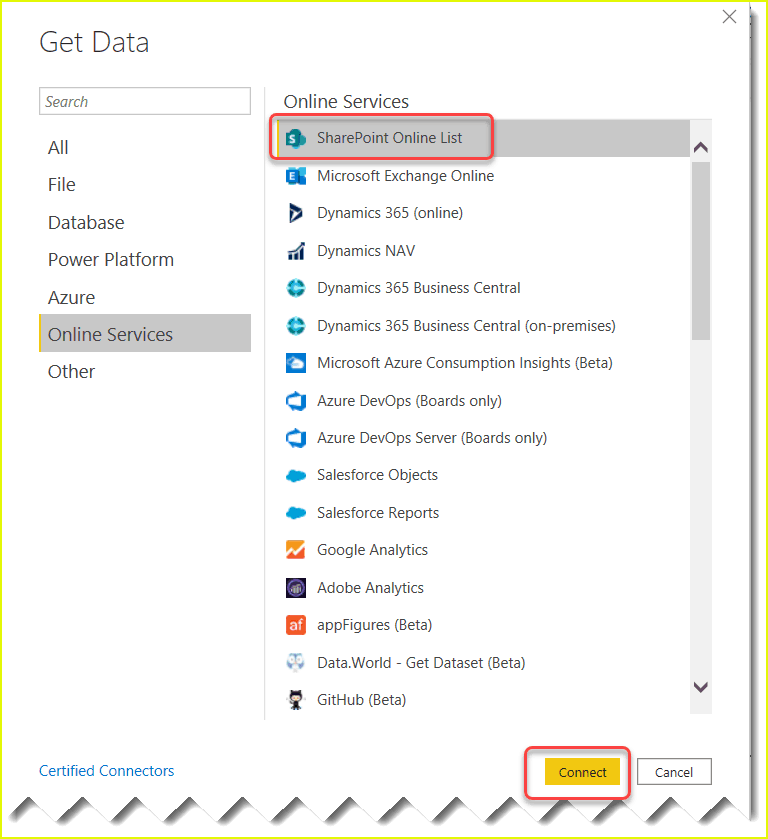
Task: Click Business Central (on-premises) icon
Action: 295,326
